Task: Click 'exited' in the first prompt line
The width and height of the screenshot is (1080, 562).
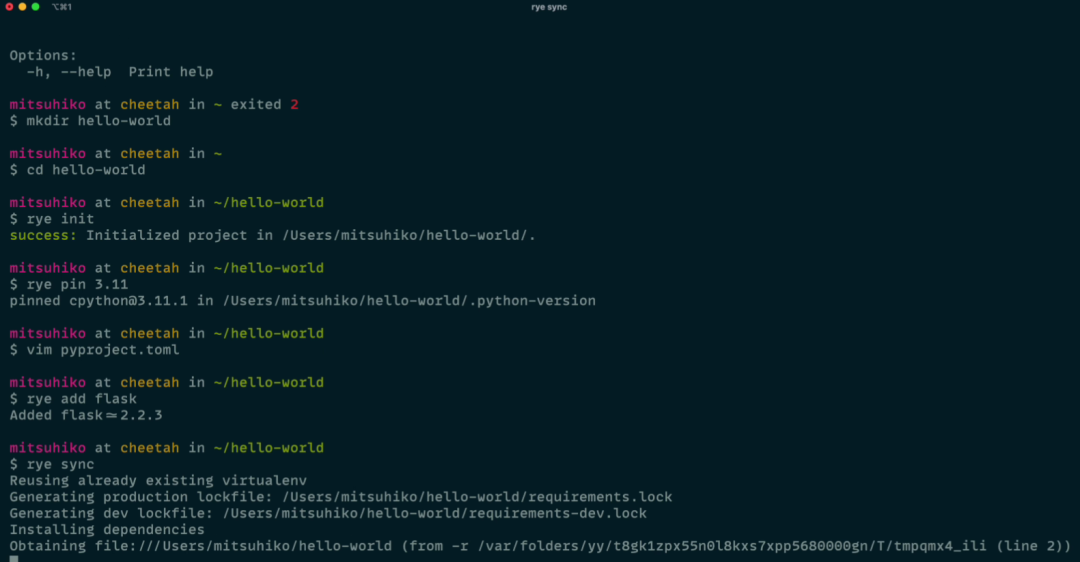Action: [x=256, y=105]
